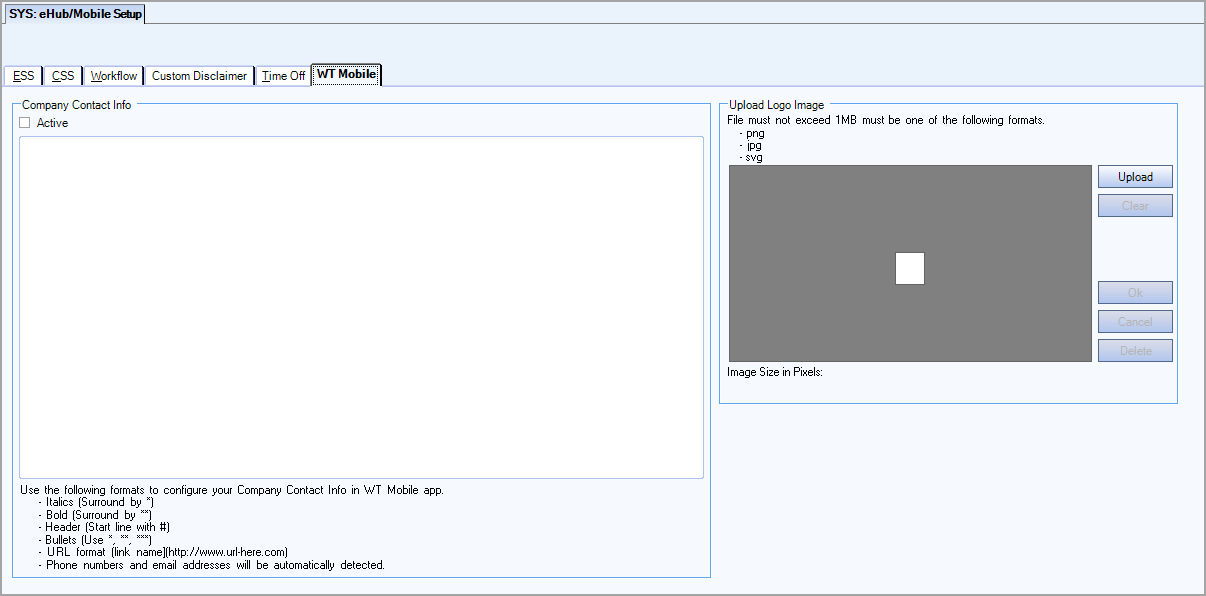
Task: Switch to the ESS tab
Action: (22, 75)
